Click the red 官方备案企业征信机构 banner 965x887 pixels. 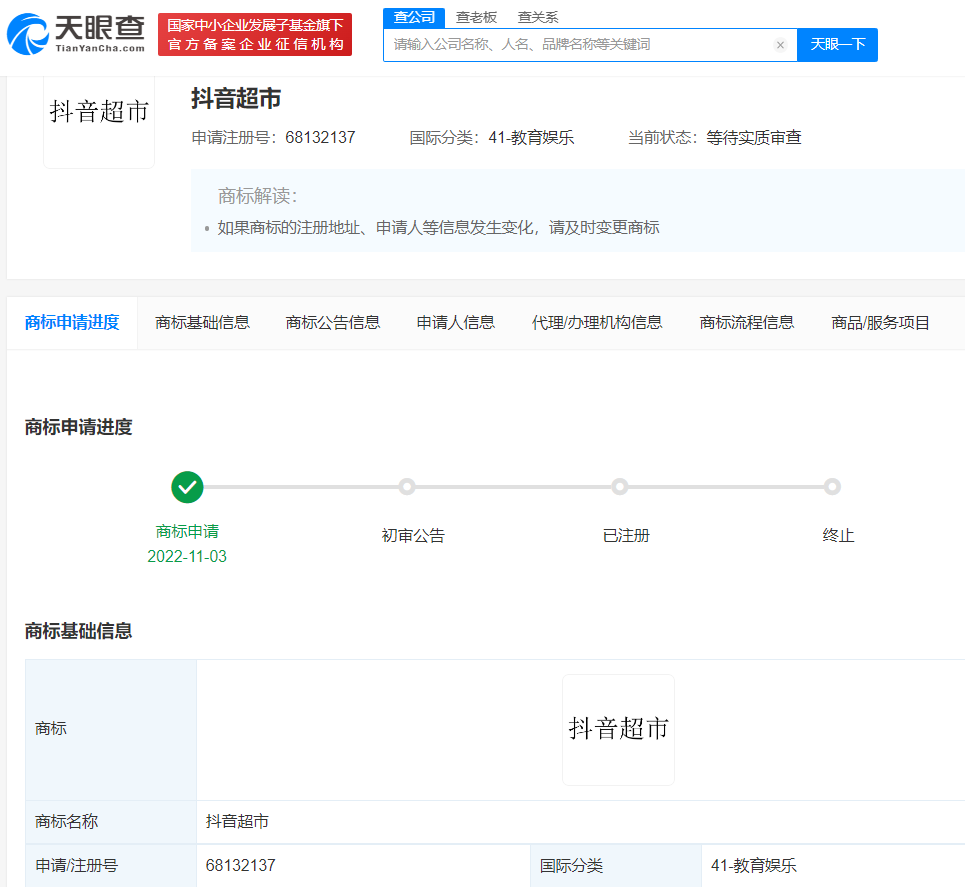click(x=255, y=35)
